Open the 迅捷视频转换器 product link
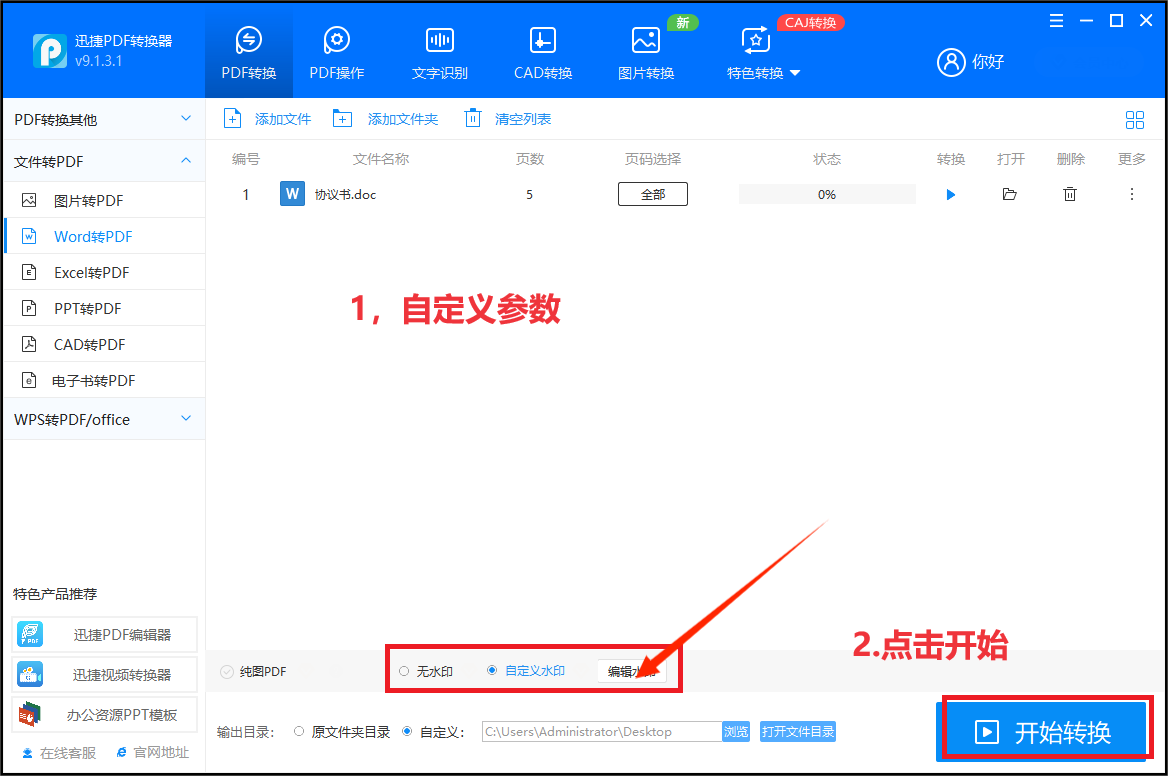This screenshot has width=1168, height=776. pyautogui.click(x=104, y=675)
